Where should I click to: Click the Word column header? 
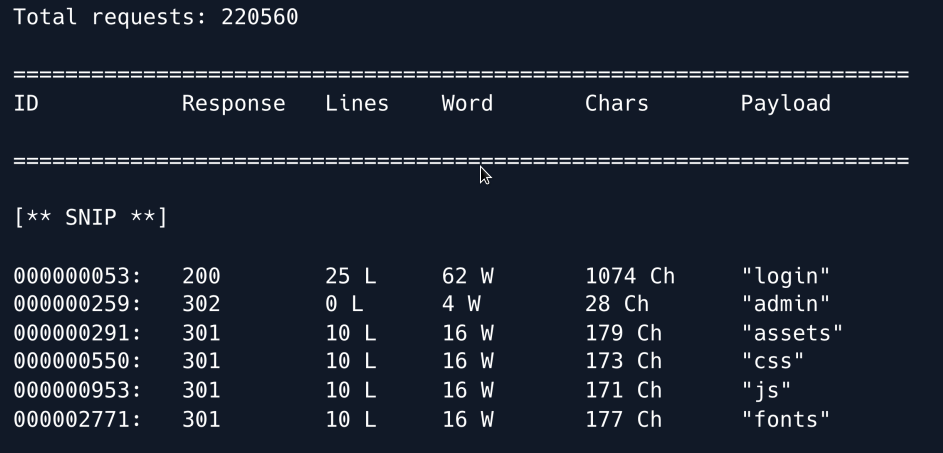[x=467, y=104]
